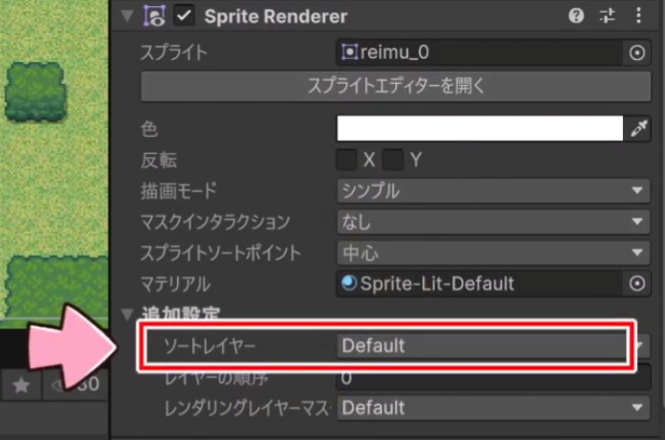Open 描画モード dropdown showing シンプル
This screenshot has height=440, width=665.
(x=493, y=191)
